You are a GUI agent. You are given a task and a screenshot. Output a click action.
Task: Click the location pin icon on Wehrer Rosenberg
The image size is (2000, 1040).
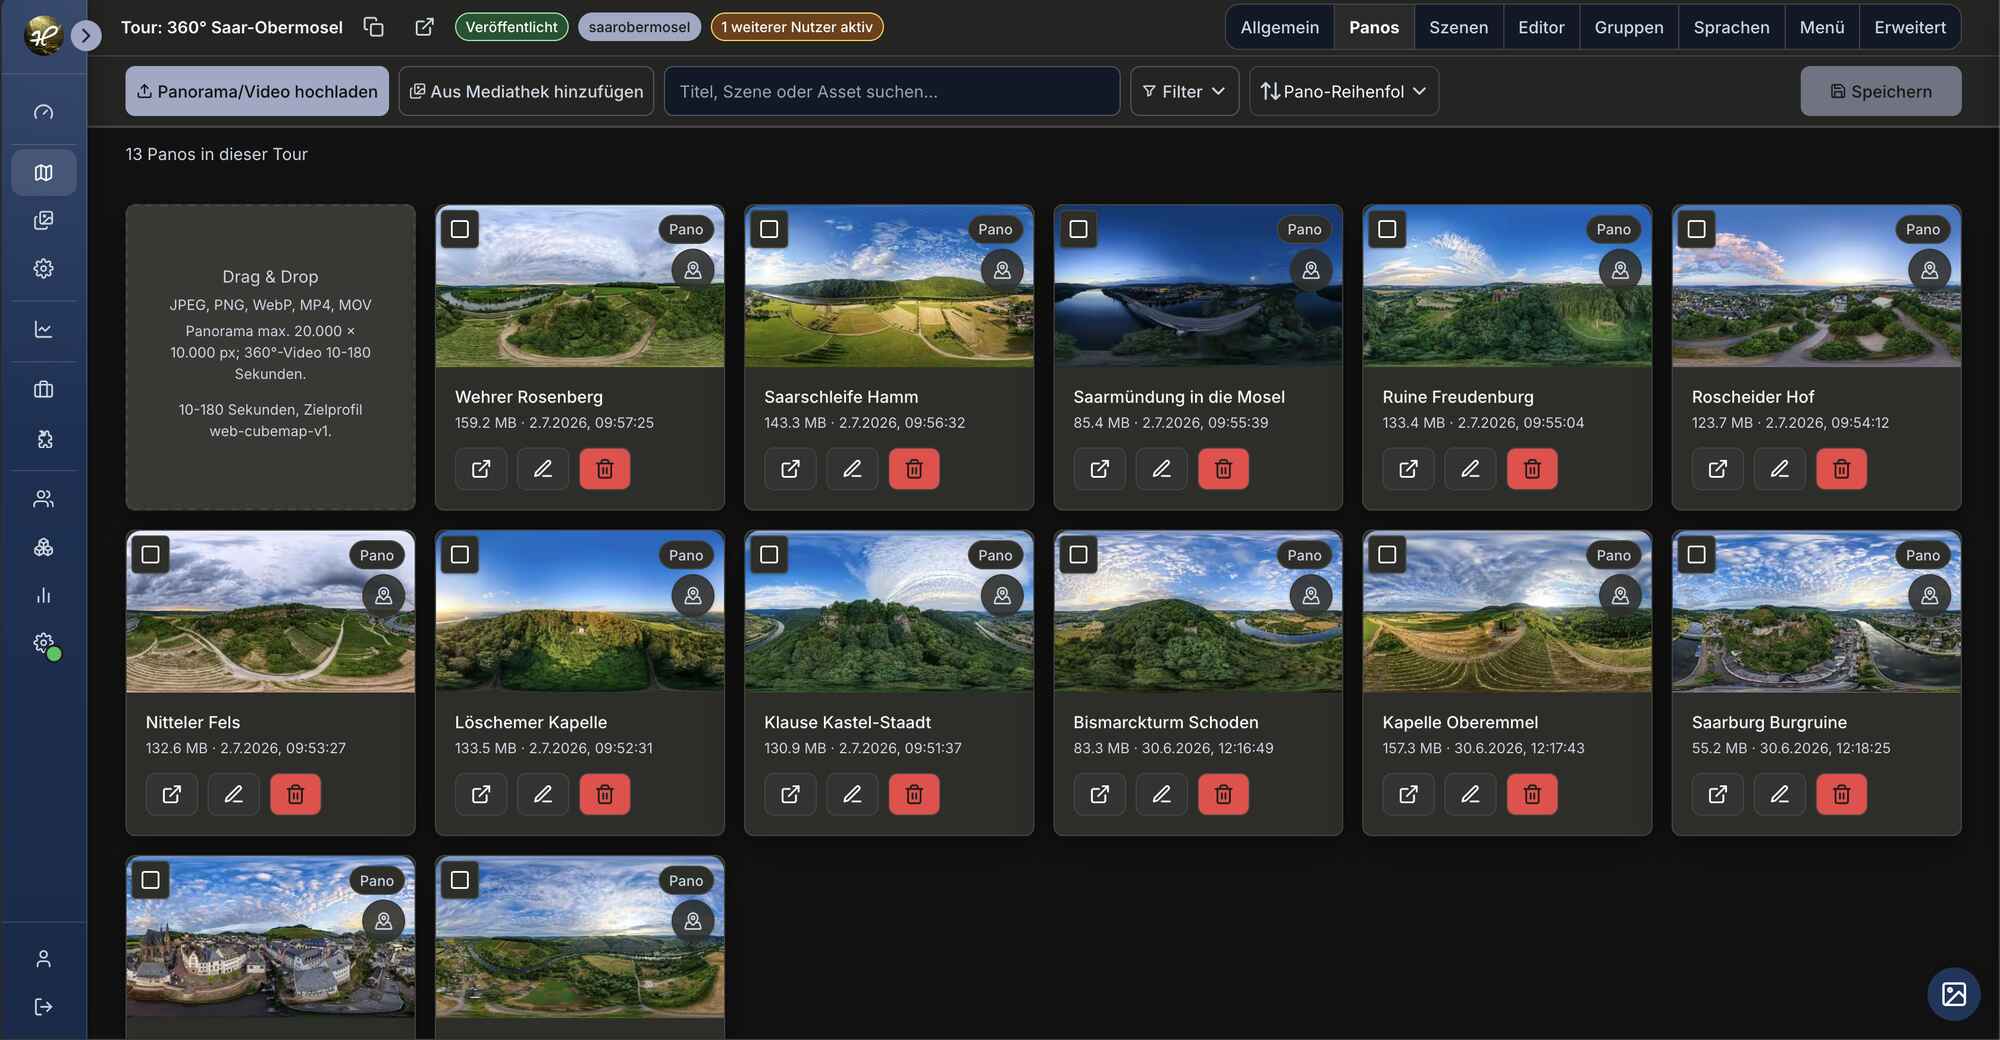pos(693,270)
